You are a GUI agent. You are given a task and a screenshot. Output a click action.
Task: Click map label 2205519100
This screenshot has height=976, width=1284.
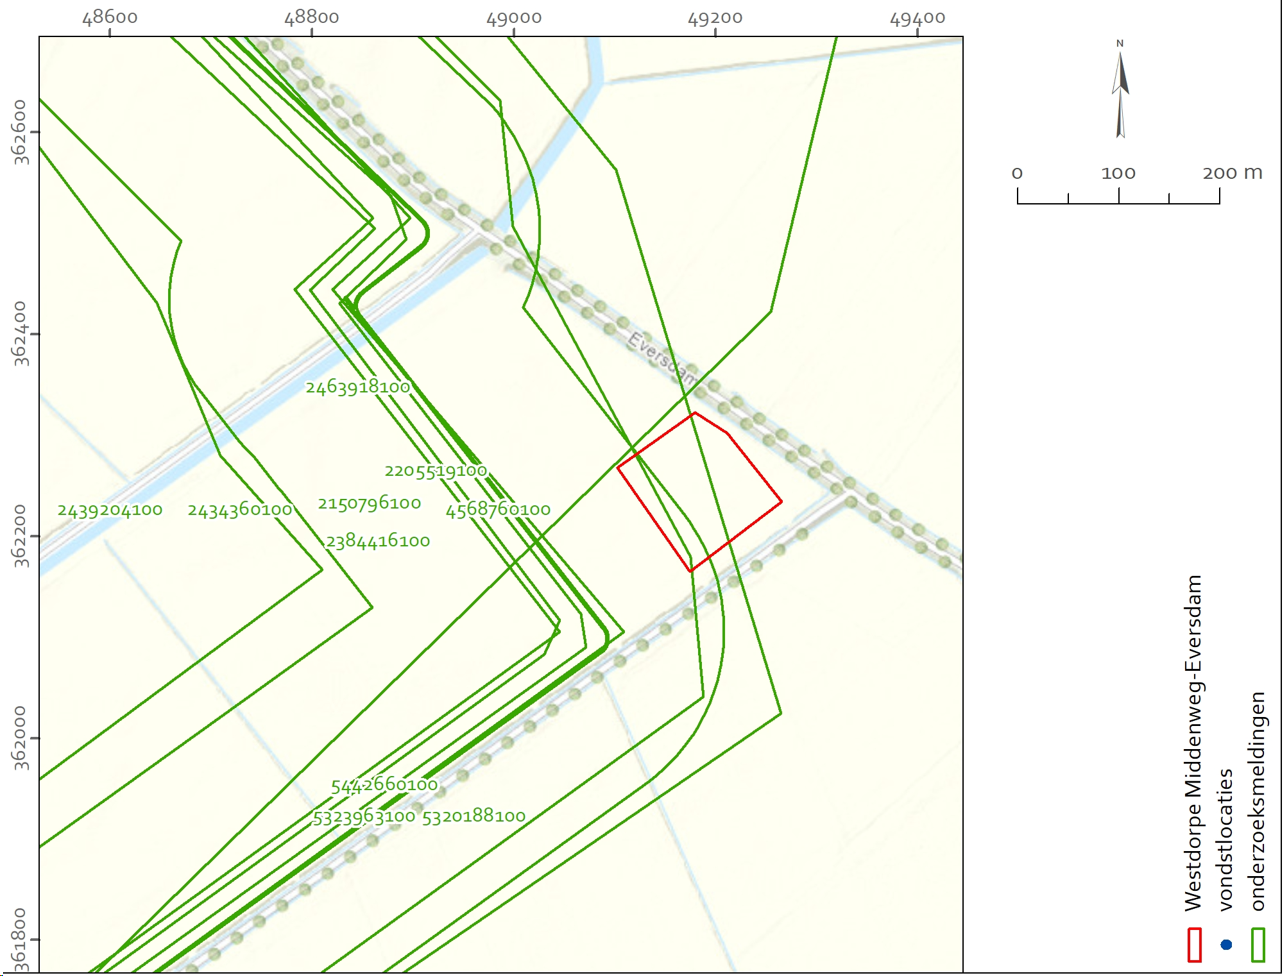(x=435, y=470)
